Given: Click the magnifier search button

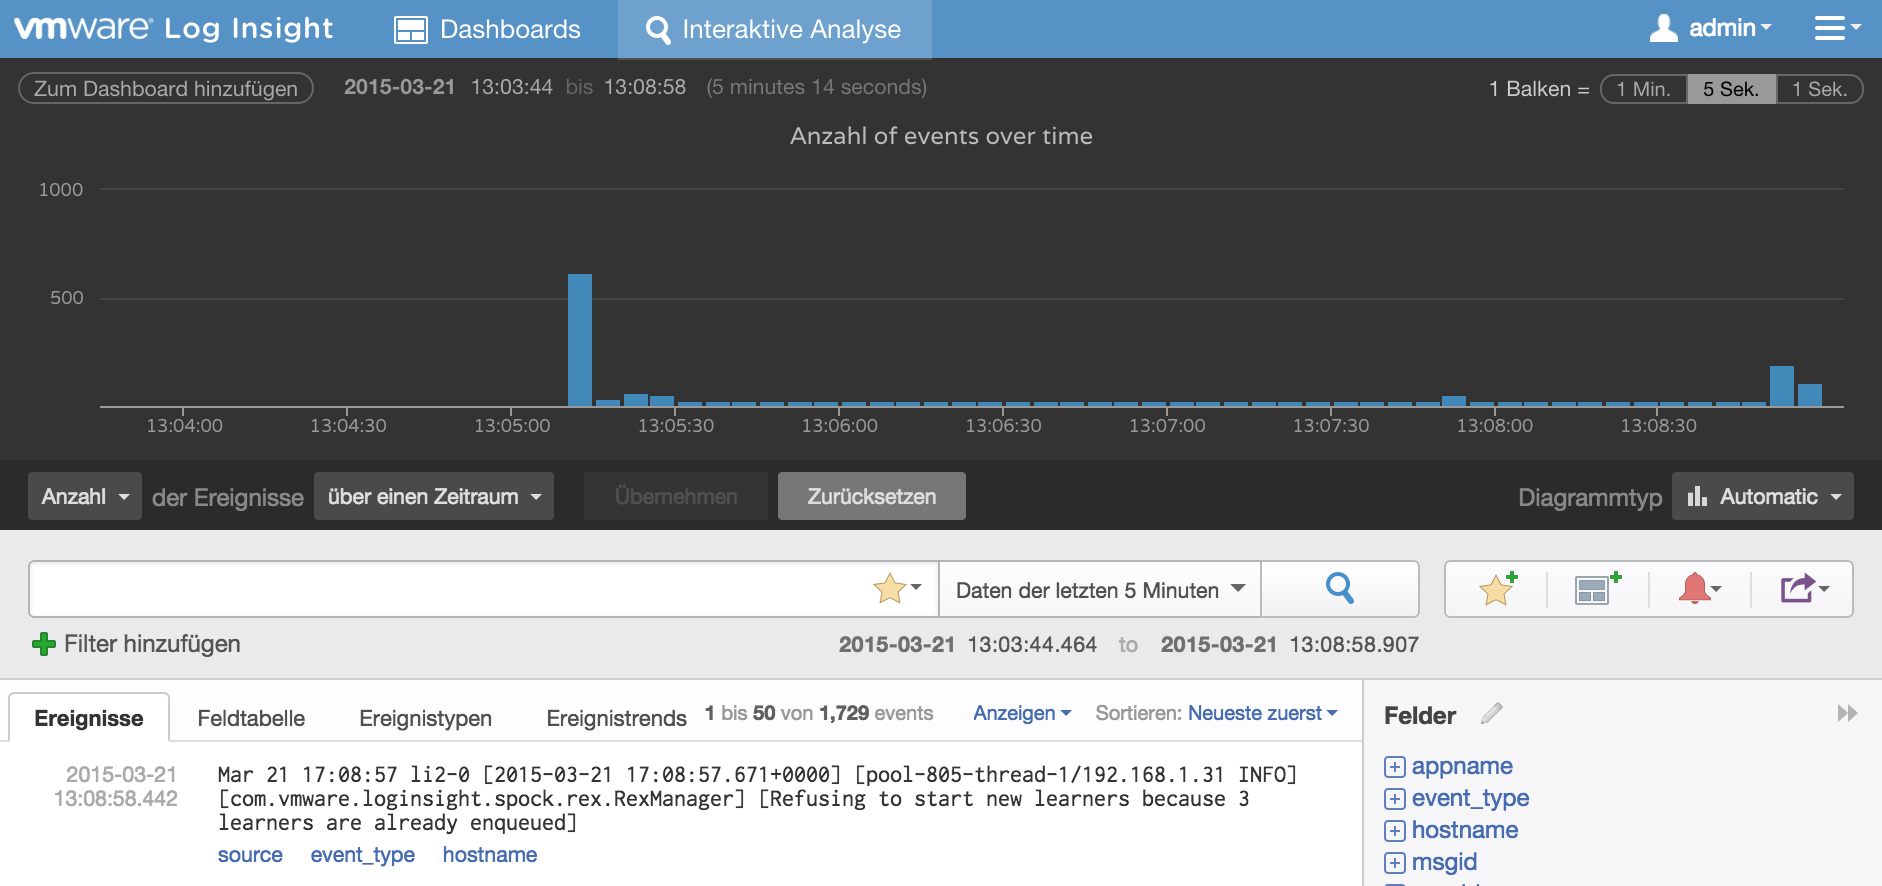Looking at the screenshot, I should point(1339,589).
